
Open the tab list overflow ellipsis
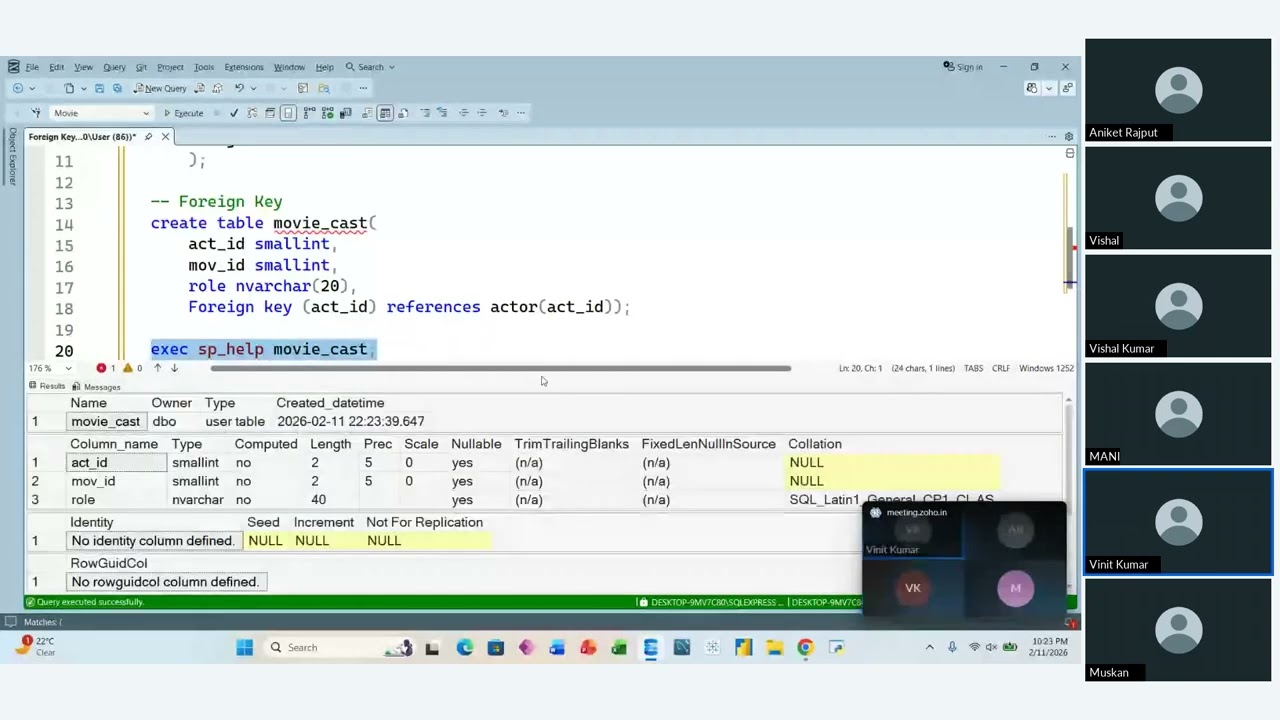pos(1052,137)
